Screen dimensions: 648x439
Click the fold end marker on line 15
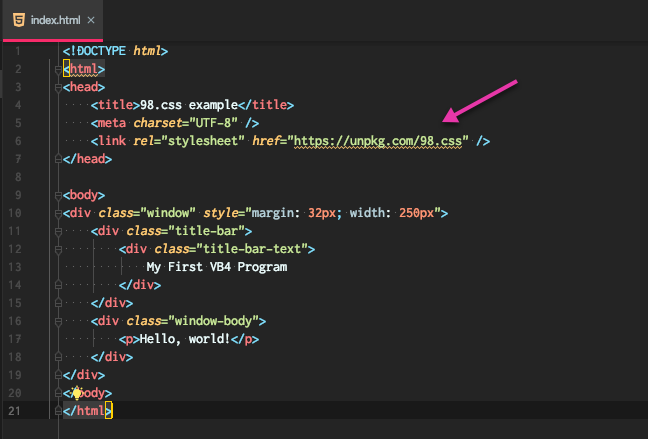click(x=58, y=303)
